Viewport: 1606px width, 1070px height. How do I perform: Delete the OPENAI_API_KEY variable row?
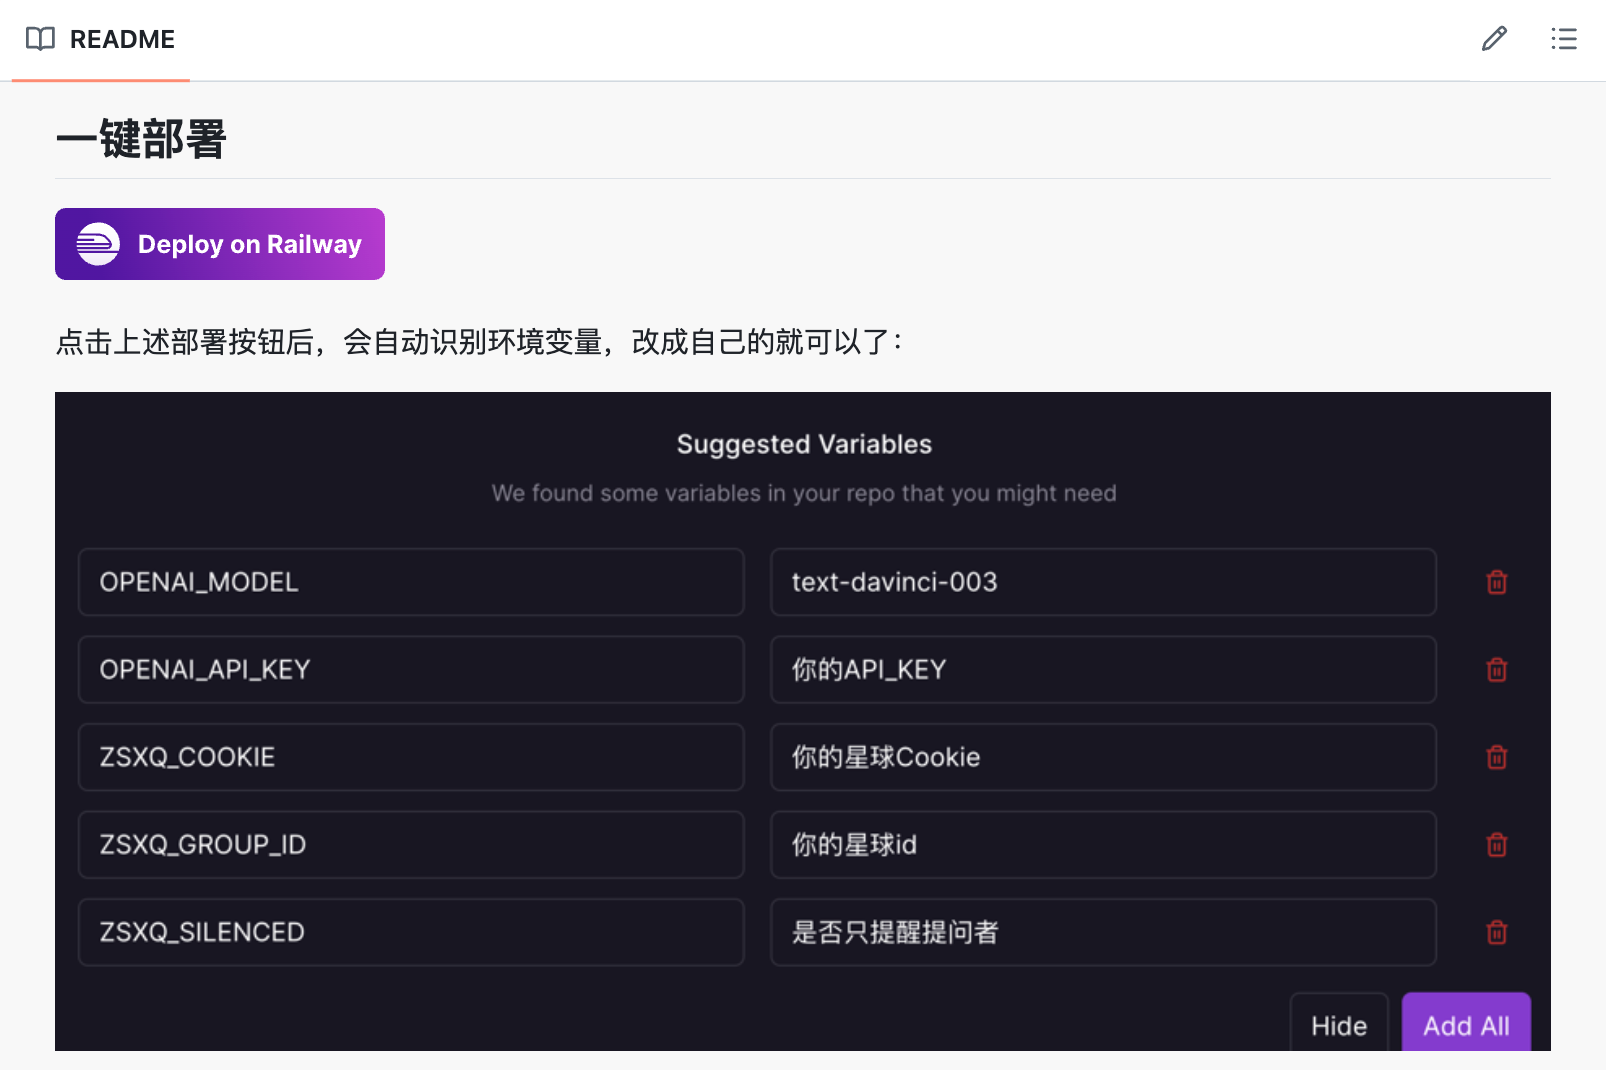pos(1497,669)
